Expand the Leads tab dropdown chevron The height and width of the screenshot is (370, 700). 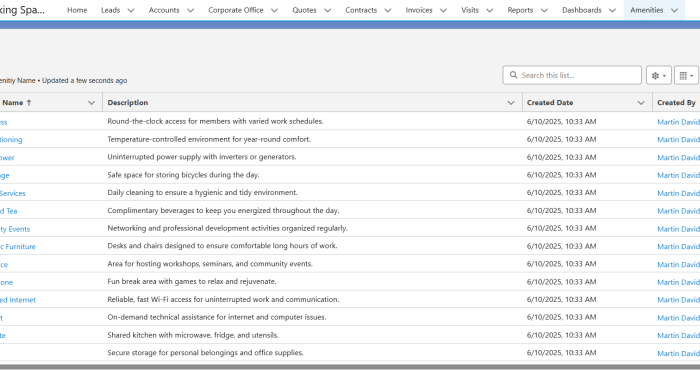click(x=131, y=10)
